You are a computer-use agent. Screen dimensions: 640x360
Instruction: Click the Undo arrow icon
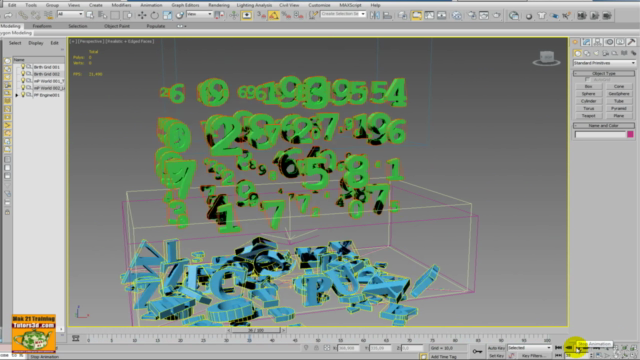click(x=8, y=16)
